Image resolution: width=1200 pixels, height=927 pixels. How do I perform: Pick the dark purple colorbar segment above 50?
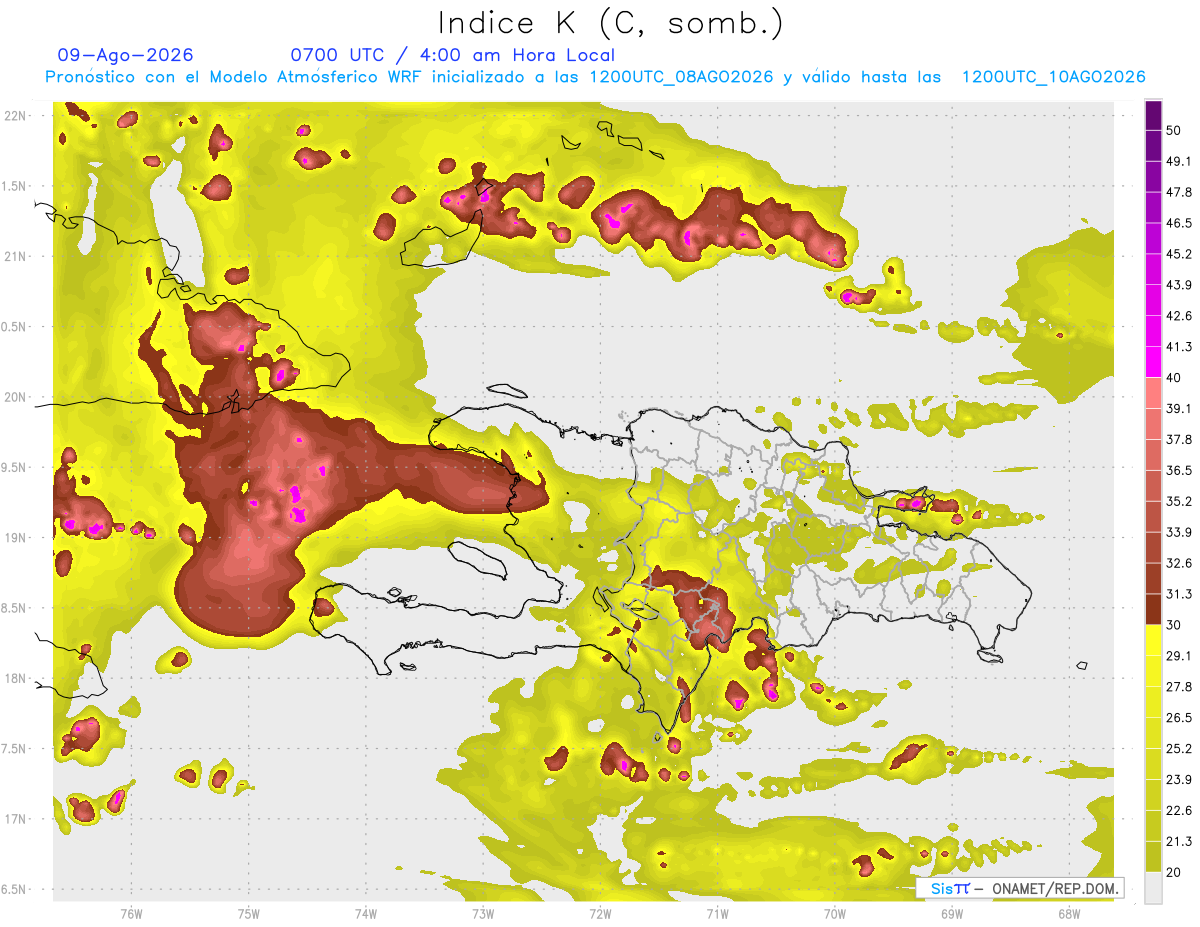(1154, 115)
